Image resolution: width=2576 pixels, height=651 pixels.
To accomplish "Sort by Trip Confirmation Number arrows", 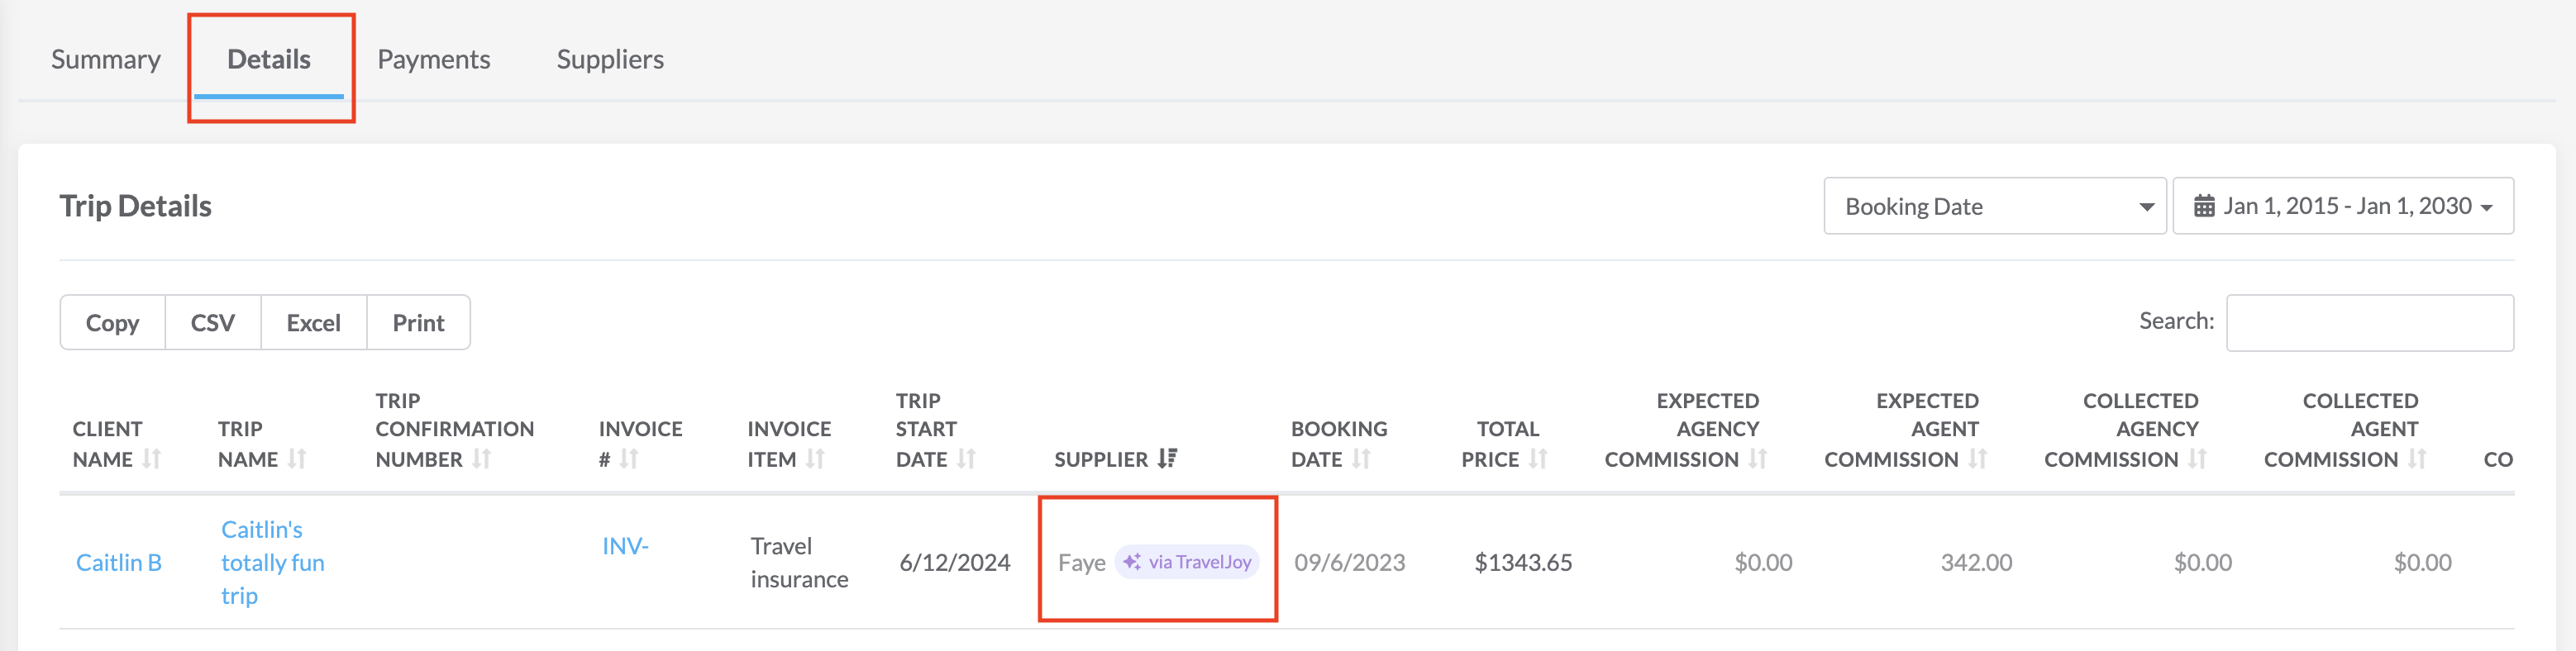I will tap(481, 459).
